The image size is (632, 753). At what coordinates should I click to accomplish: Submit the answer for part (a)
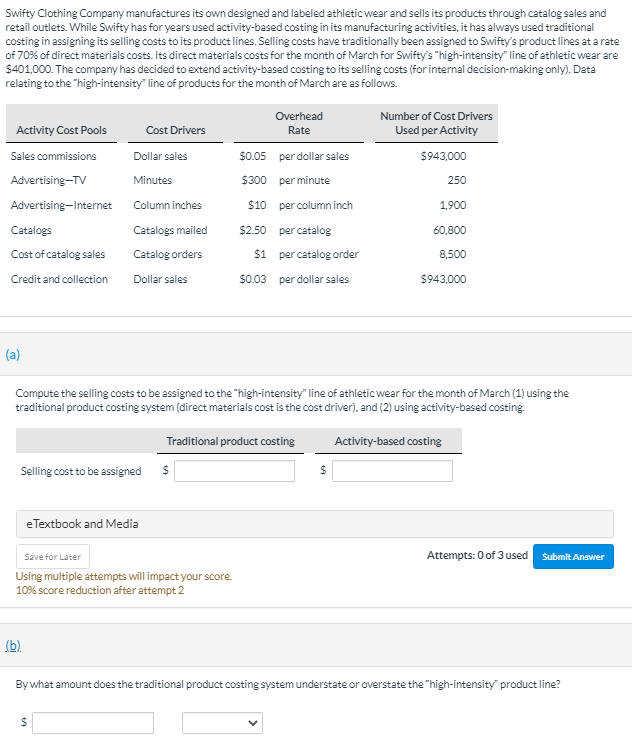(573, 557)
